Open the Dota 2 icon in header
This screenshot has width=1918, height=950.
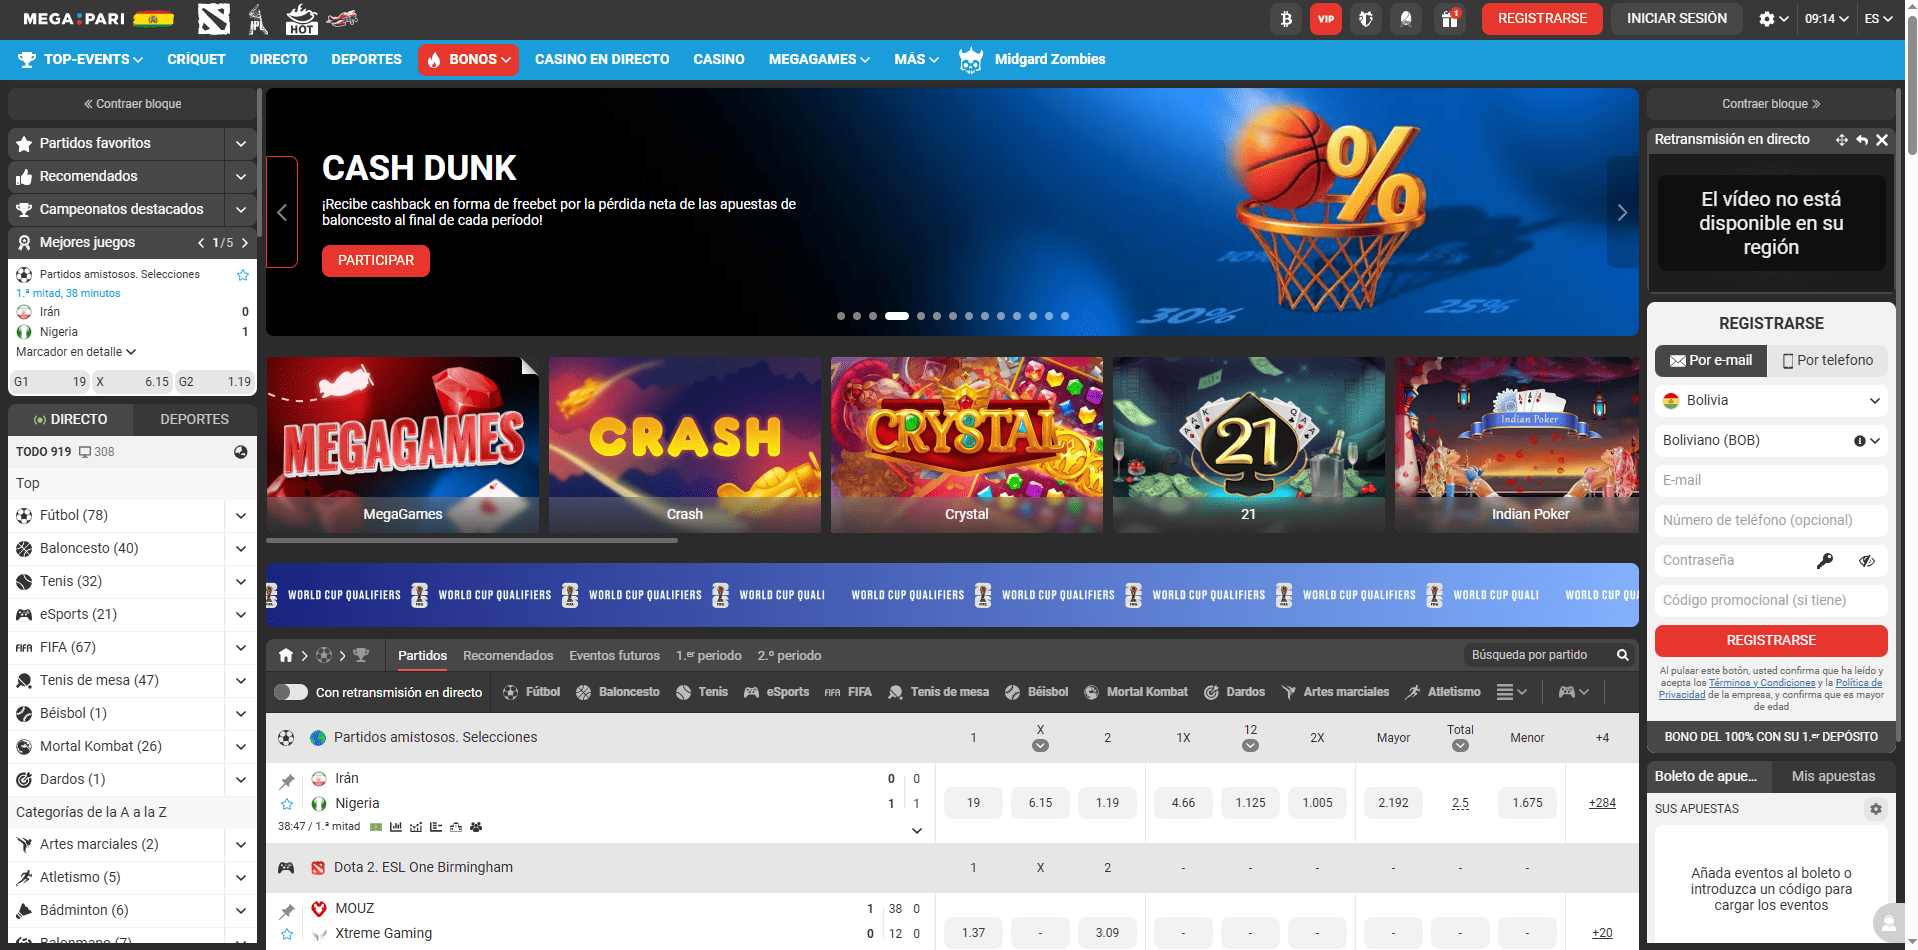pos(214,18)
